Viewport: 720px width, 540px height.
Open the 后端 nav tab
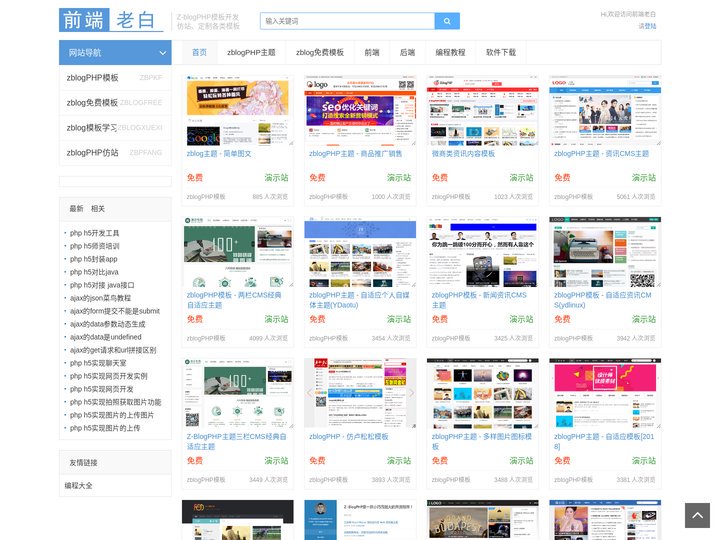[x=407, y=52]
